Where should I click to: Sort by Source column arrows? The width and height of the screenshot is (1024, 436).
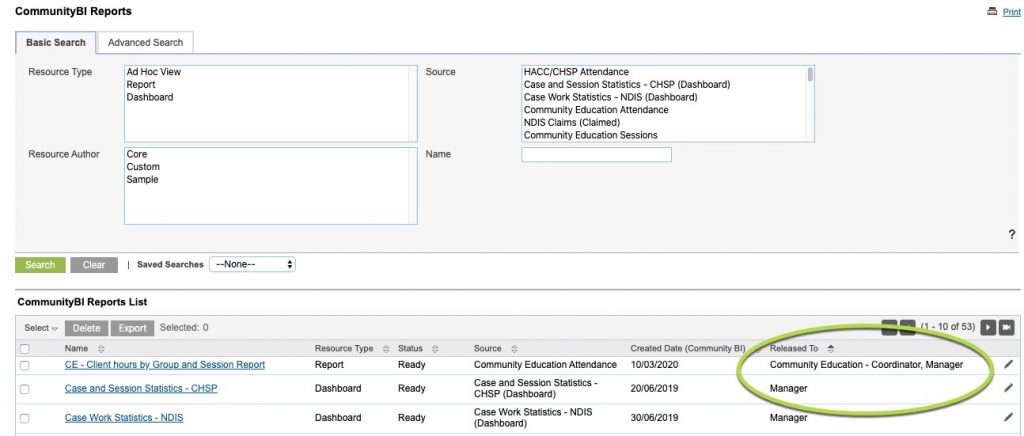(x=515, y=349)
